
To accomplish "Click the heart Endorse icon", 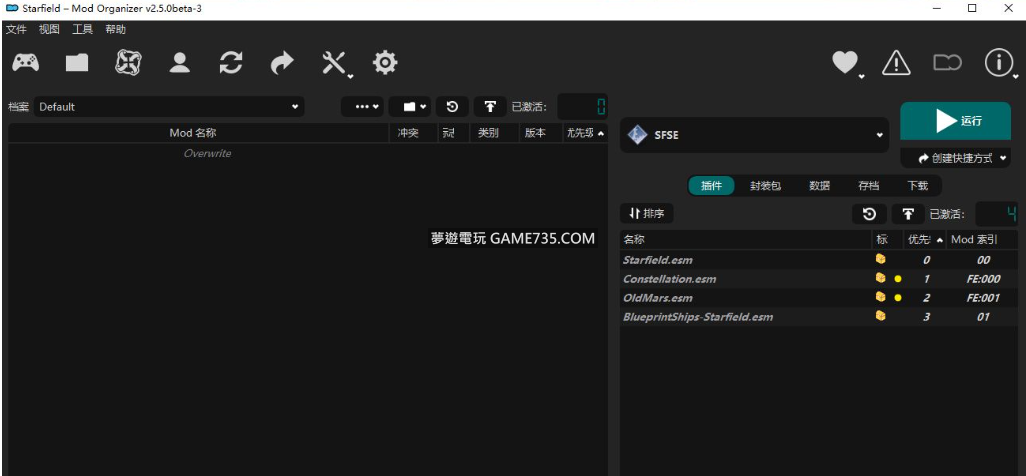I will coord(845,63).
